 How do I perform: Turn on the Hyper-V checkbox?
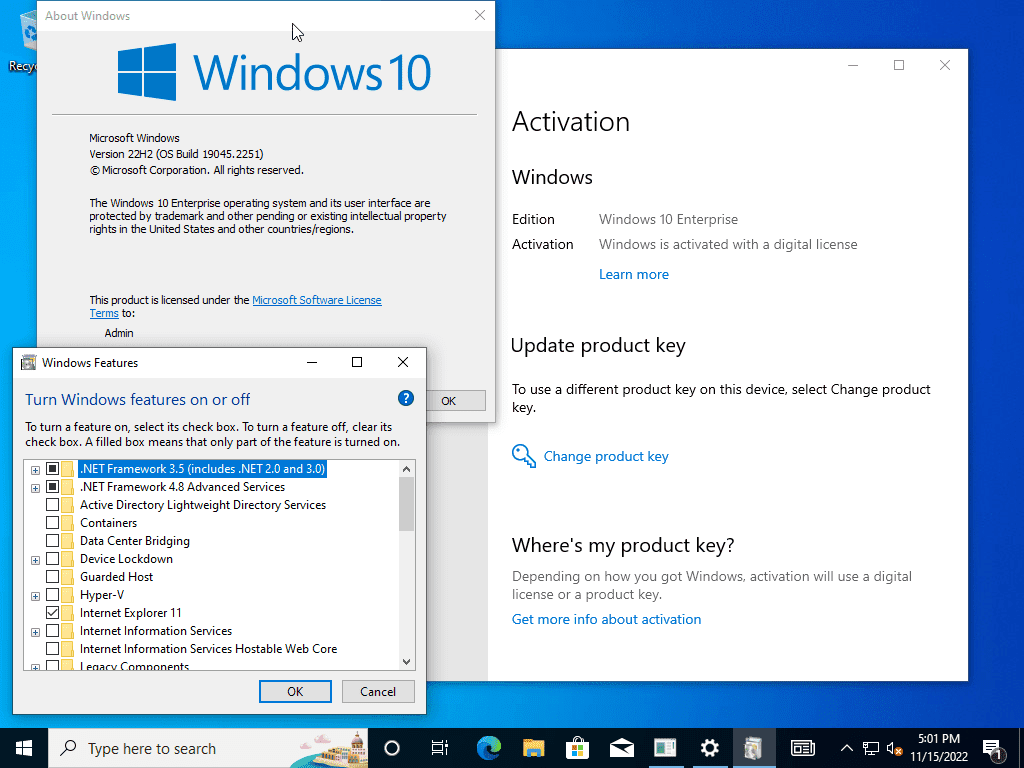(52, 595)
